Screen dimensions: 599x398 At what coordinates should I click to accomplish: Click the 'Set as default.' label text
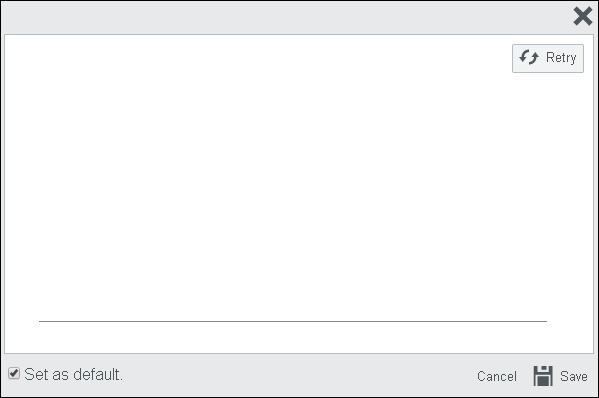[73, 374]
